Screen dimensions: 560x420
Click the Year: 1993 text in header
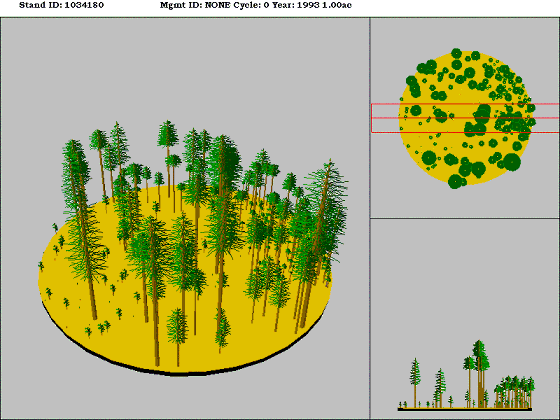point(296,5)
